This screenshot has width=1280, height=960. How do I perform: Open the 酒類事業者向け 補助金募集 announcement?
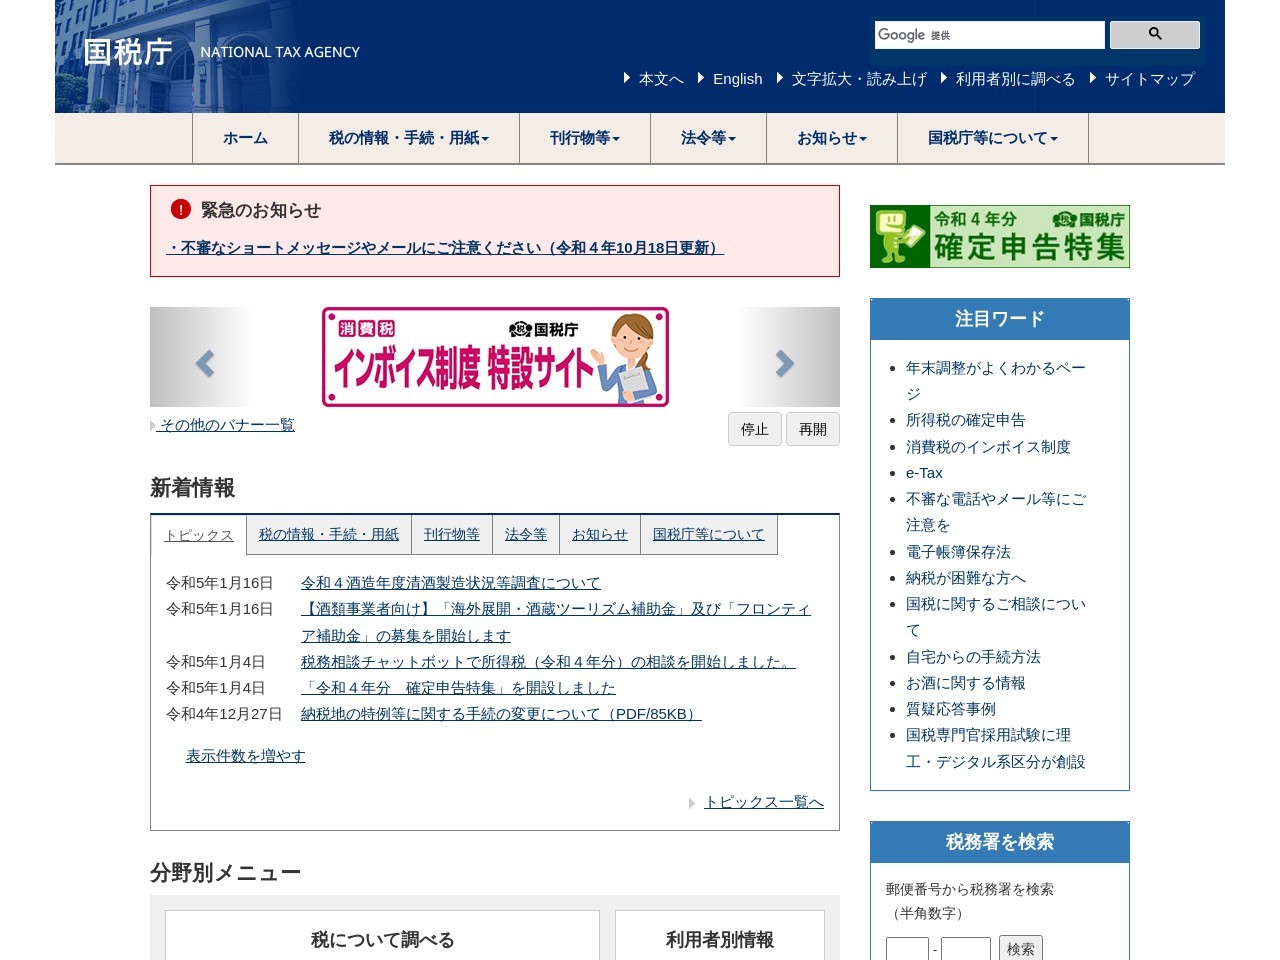tap(556, 622)
